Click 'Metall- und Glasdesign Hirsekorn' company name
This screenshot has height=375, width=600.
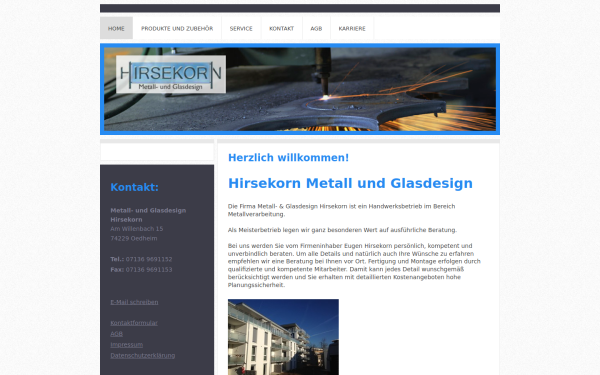coord(148,215)
